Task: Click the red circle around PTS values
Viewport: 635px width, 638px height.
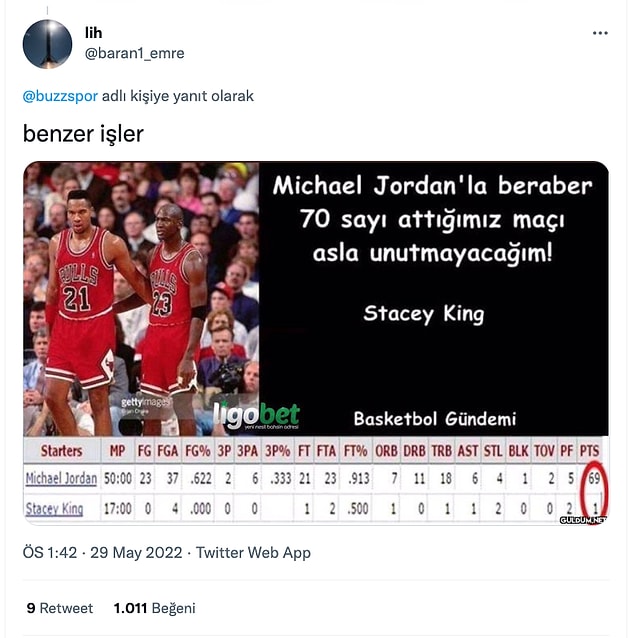Action: pos(594,492)
